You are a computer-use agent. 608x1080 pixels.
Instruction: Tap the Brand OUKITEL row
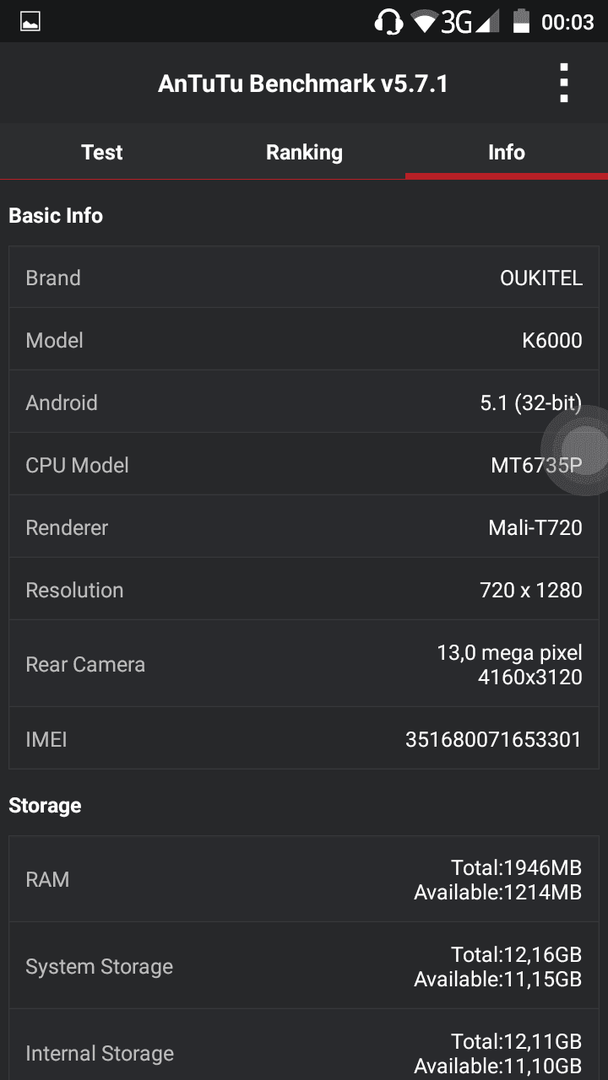pyautogui.click(x=304, y=278)
